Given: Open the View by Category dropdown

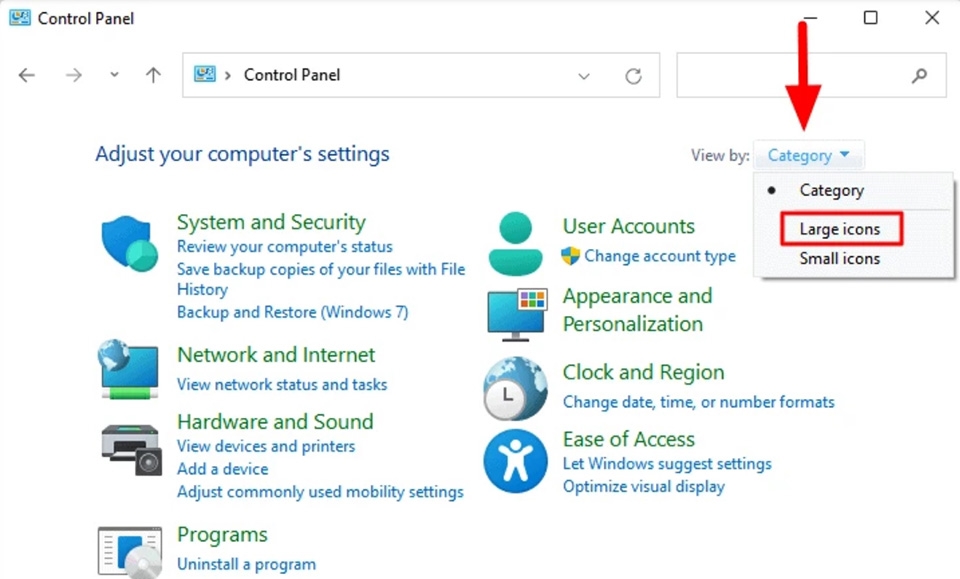Looking at the screenshot, I should click(809, 155).
